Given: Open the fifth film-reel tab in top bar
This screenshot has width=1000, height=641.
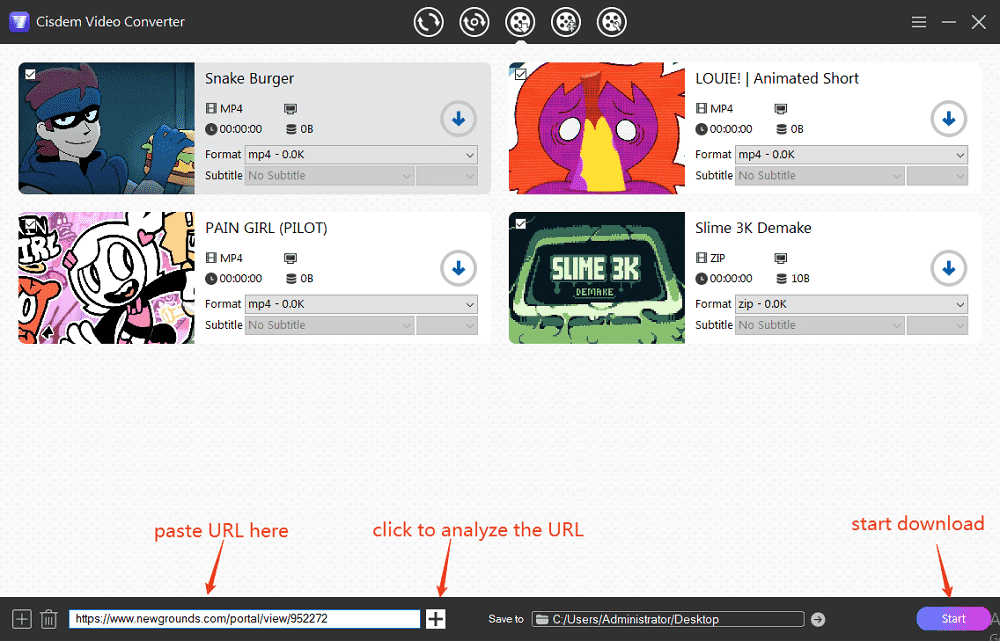Looking at the screenshot, I should pos(612,22).
